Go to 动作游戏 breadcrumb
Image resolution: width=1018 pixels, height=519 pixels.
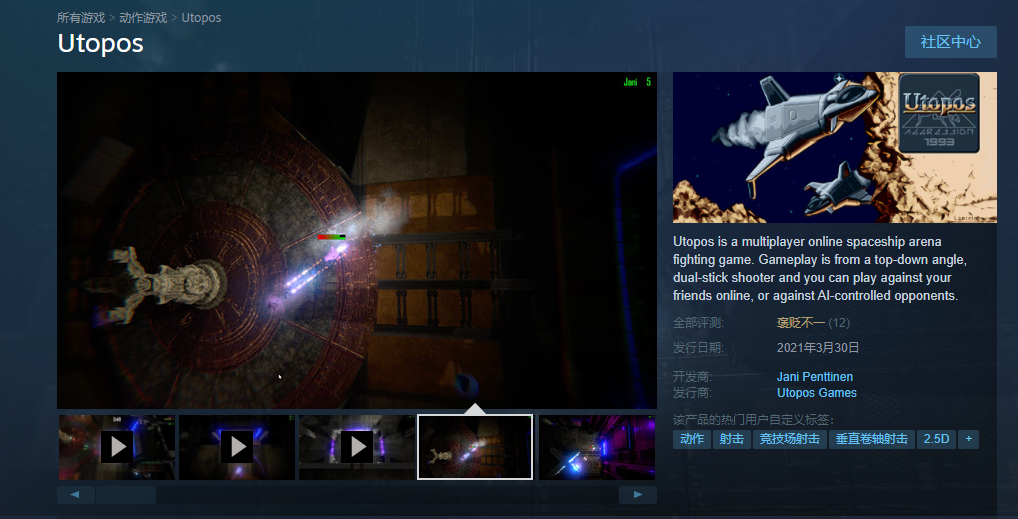tap(143, 18)
